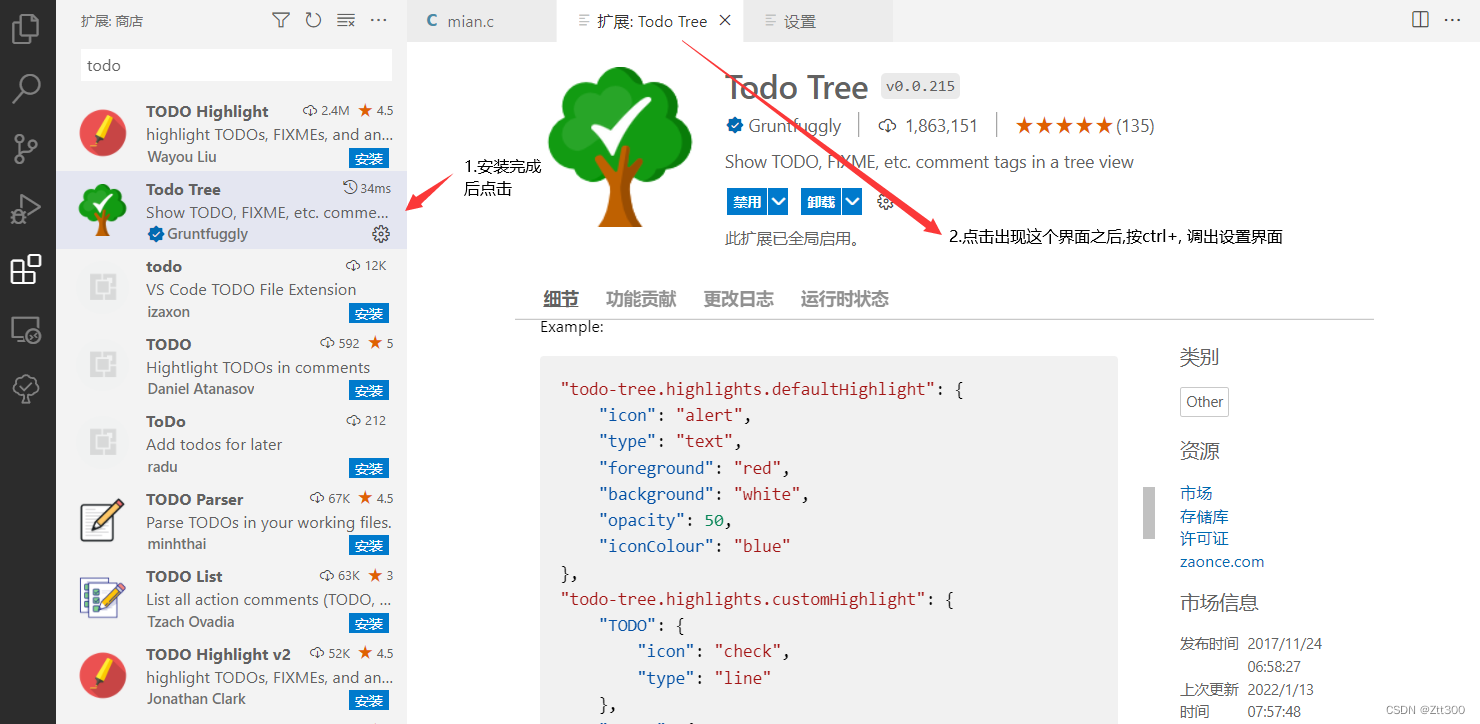
Task: Install the izaxon todo extension
Action: (x=369, y=313)
